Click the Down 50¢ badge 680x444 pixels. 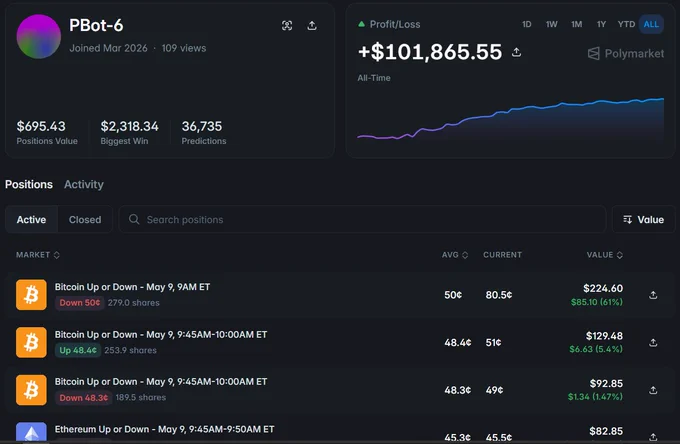80,303
